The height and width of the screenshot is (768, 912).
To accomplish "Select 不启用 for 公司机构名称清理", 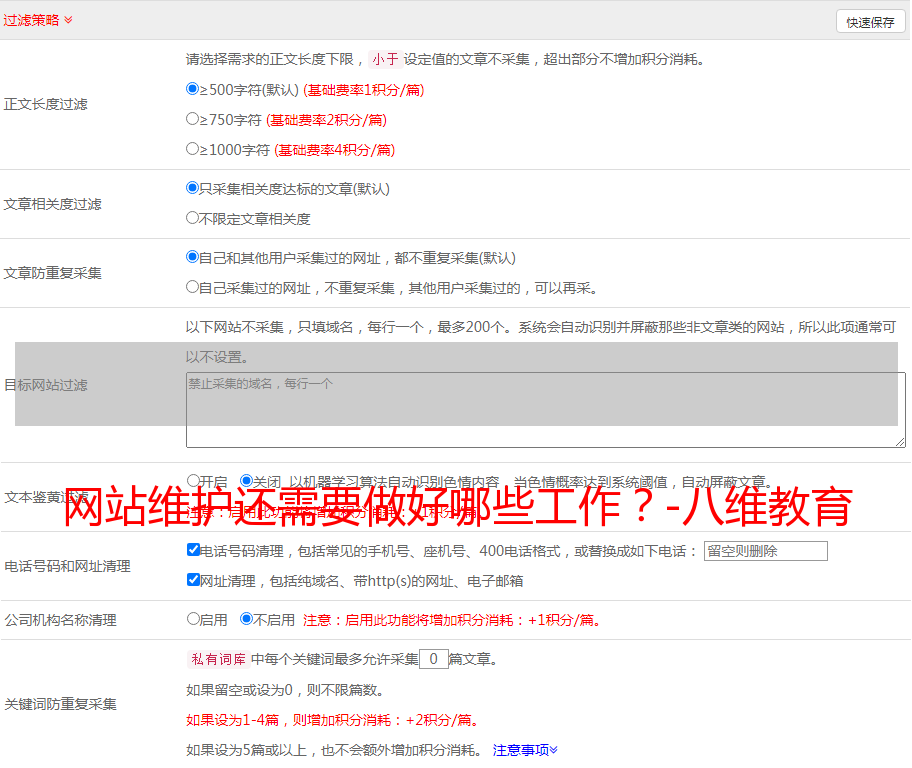I will tap(246, 619).
